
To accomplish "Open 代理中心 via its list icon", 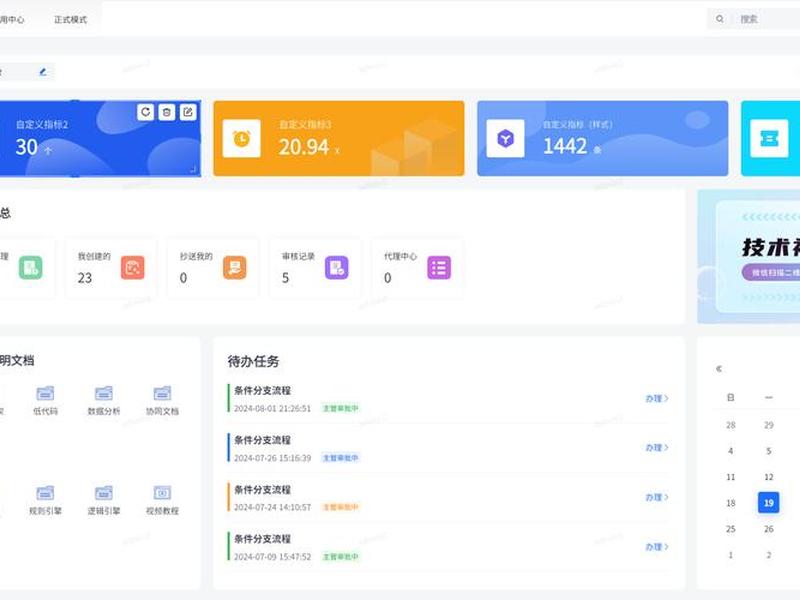I will click(439, 267).
